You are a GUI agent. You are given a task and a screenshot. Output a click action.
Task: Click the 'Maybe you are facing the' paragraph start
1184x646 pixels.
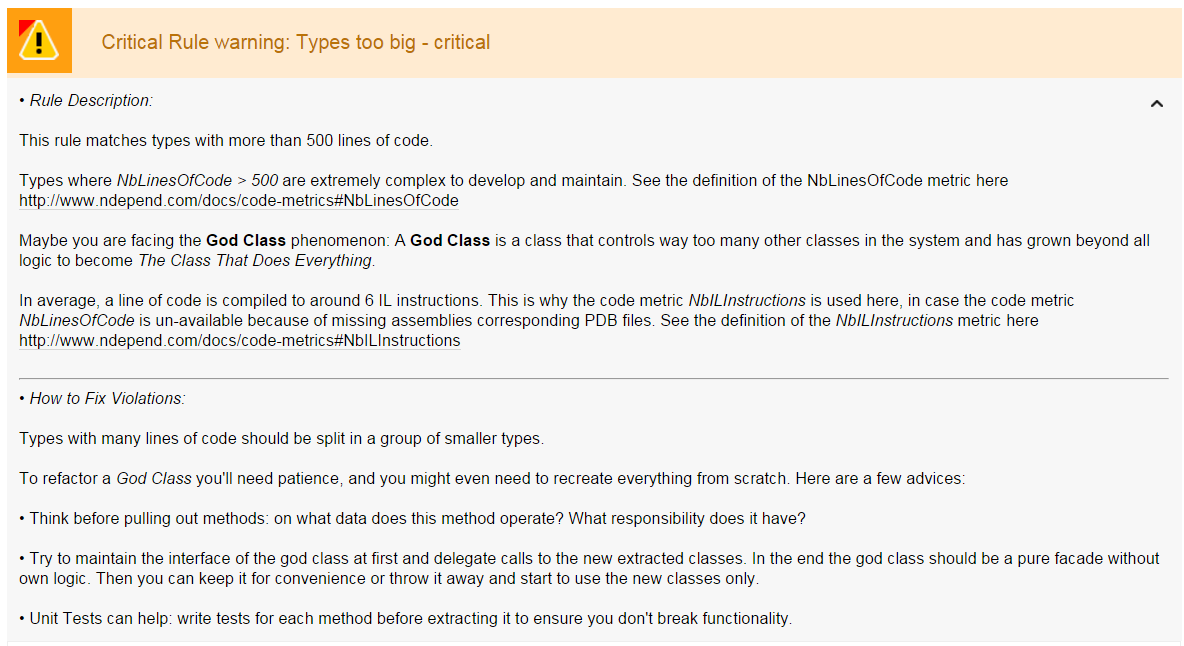tap(112, 241)
